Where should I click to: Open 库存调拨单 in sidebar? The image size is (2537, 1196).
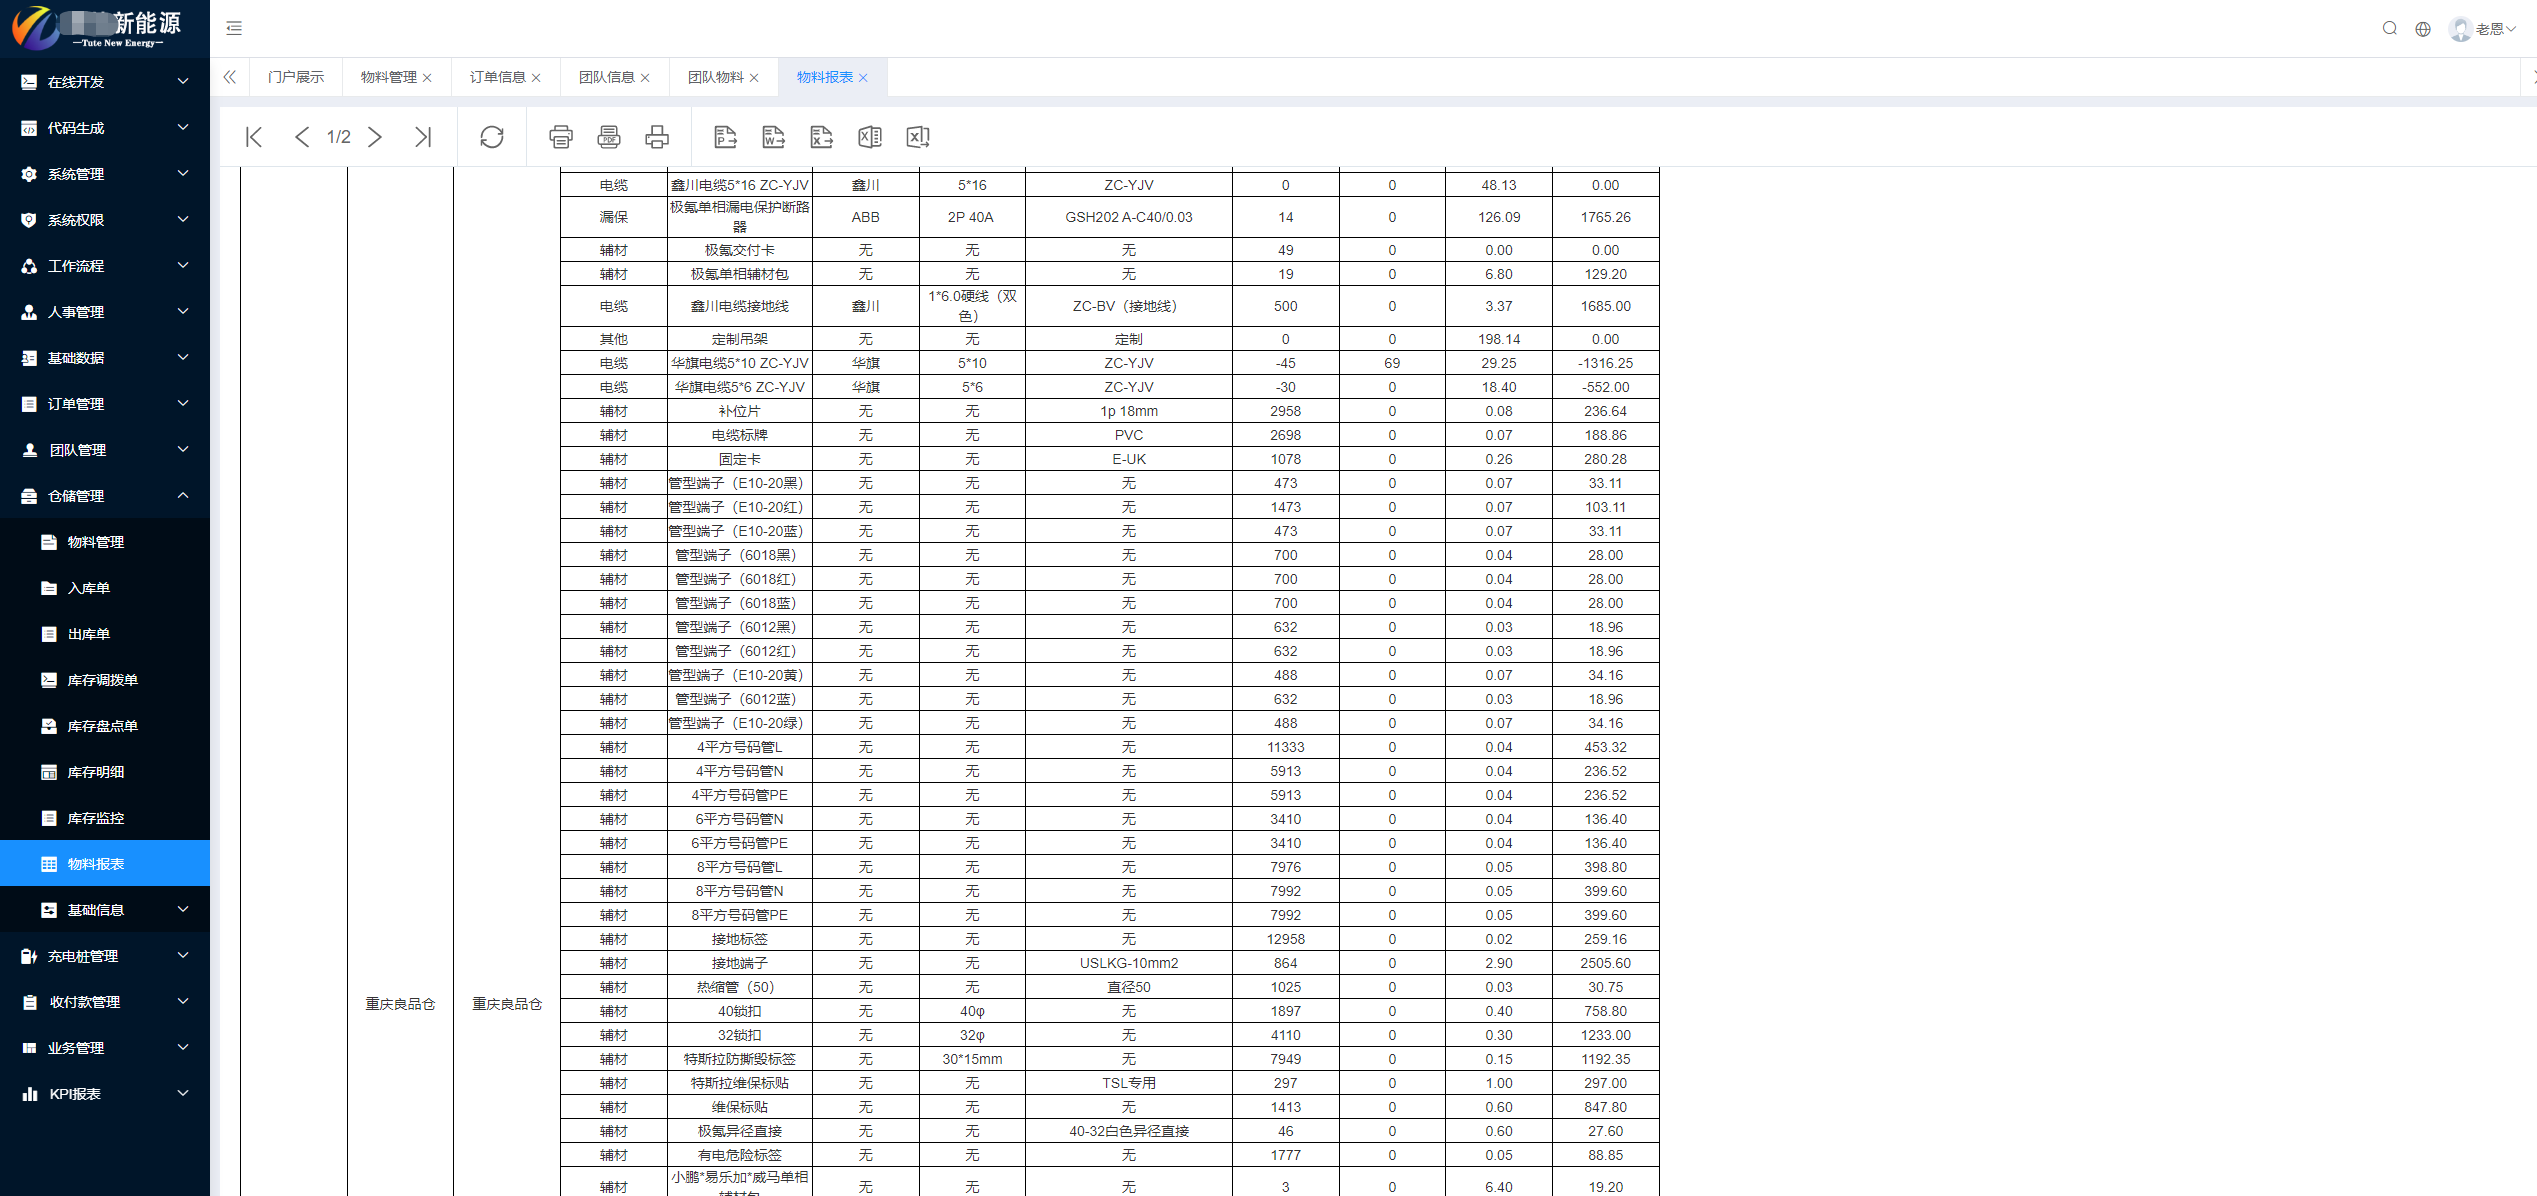click(x=105, y=680)
